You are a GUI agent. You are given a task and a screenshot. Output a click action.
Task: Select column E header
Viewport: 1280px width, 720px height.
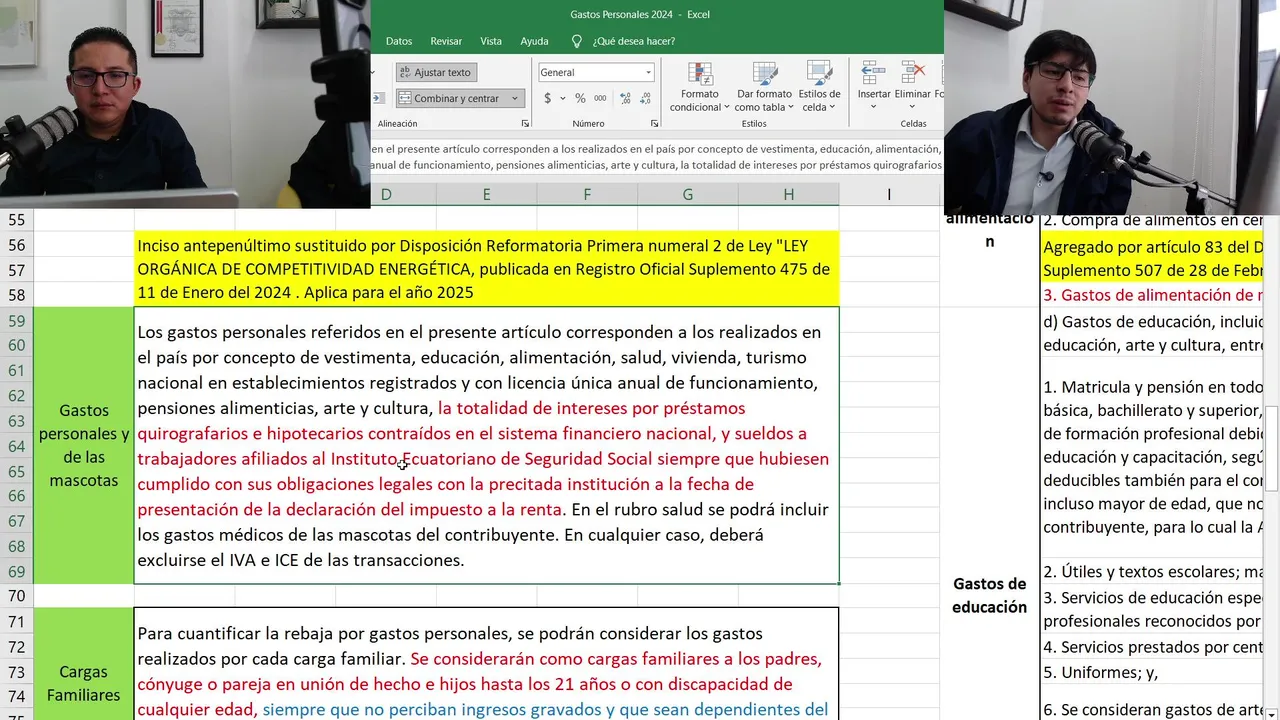(x=487, y=195)
